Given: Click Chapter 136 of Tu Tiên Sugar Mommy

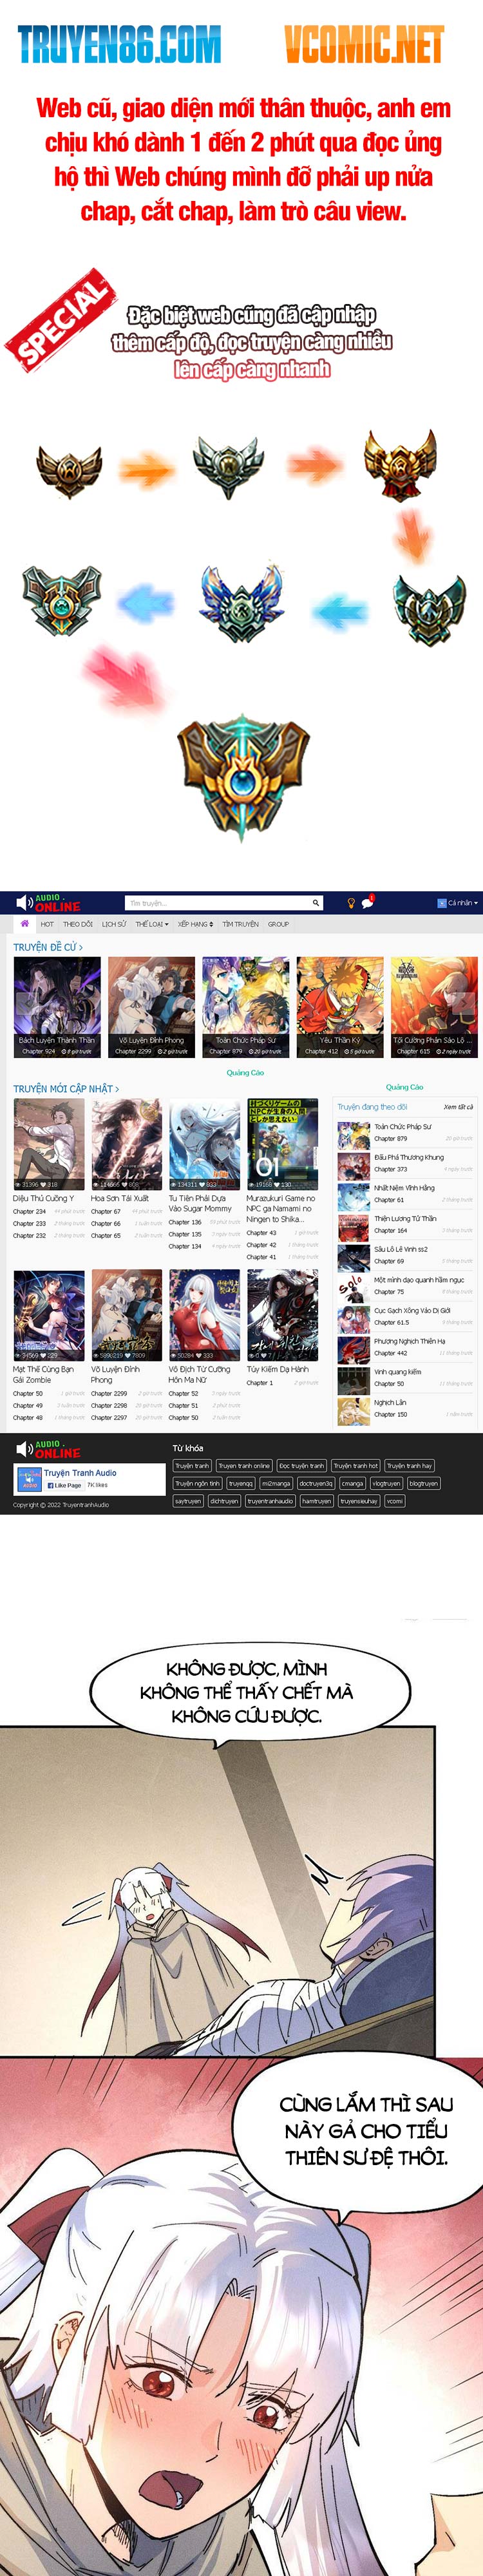Looking at the screenshot, I should pos(185,1222).
